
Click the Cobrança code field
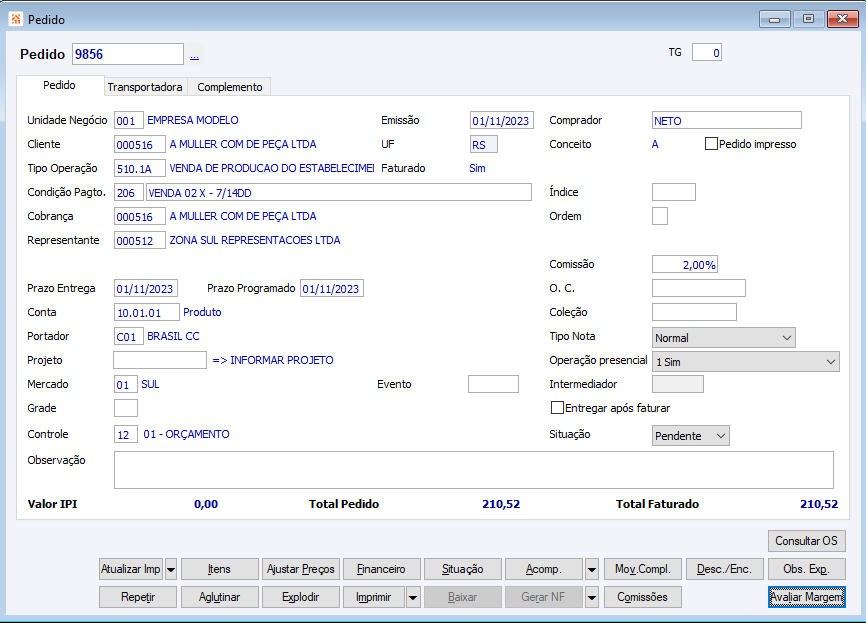[140, 217]
